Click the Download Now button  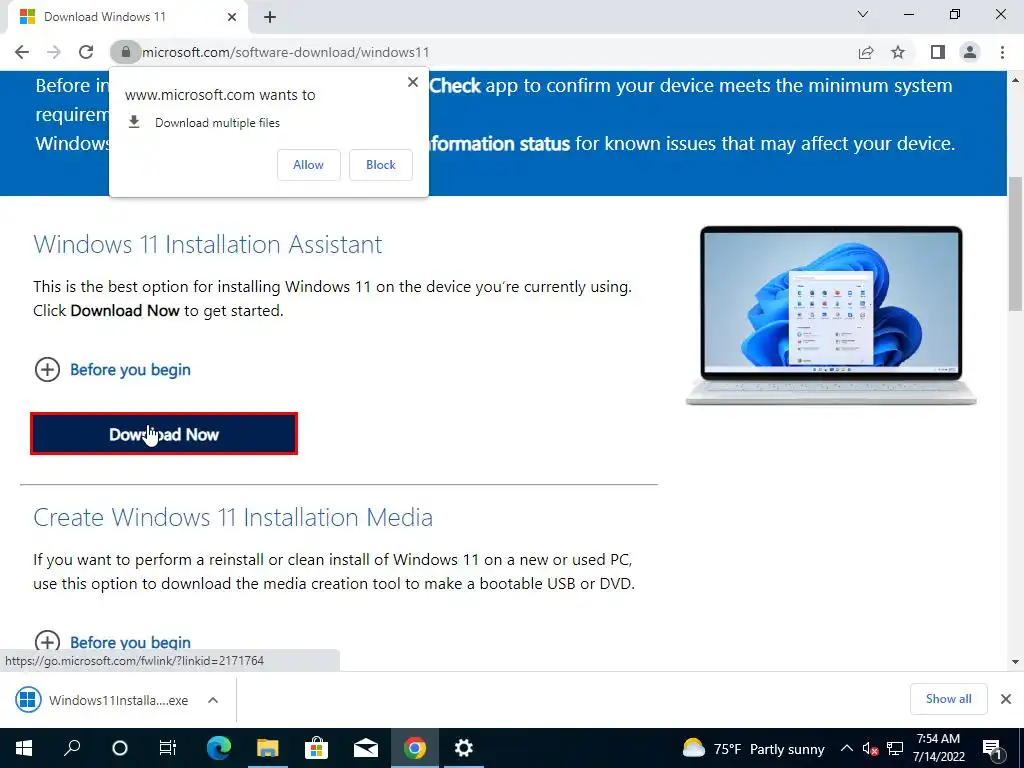click(164, 434)
